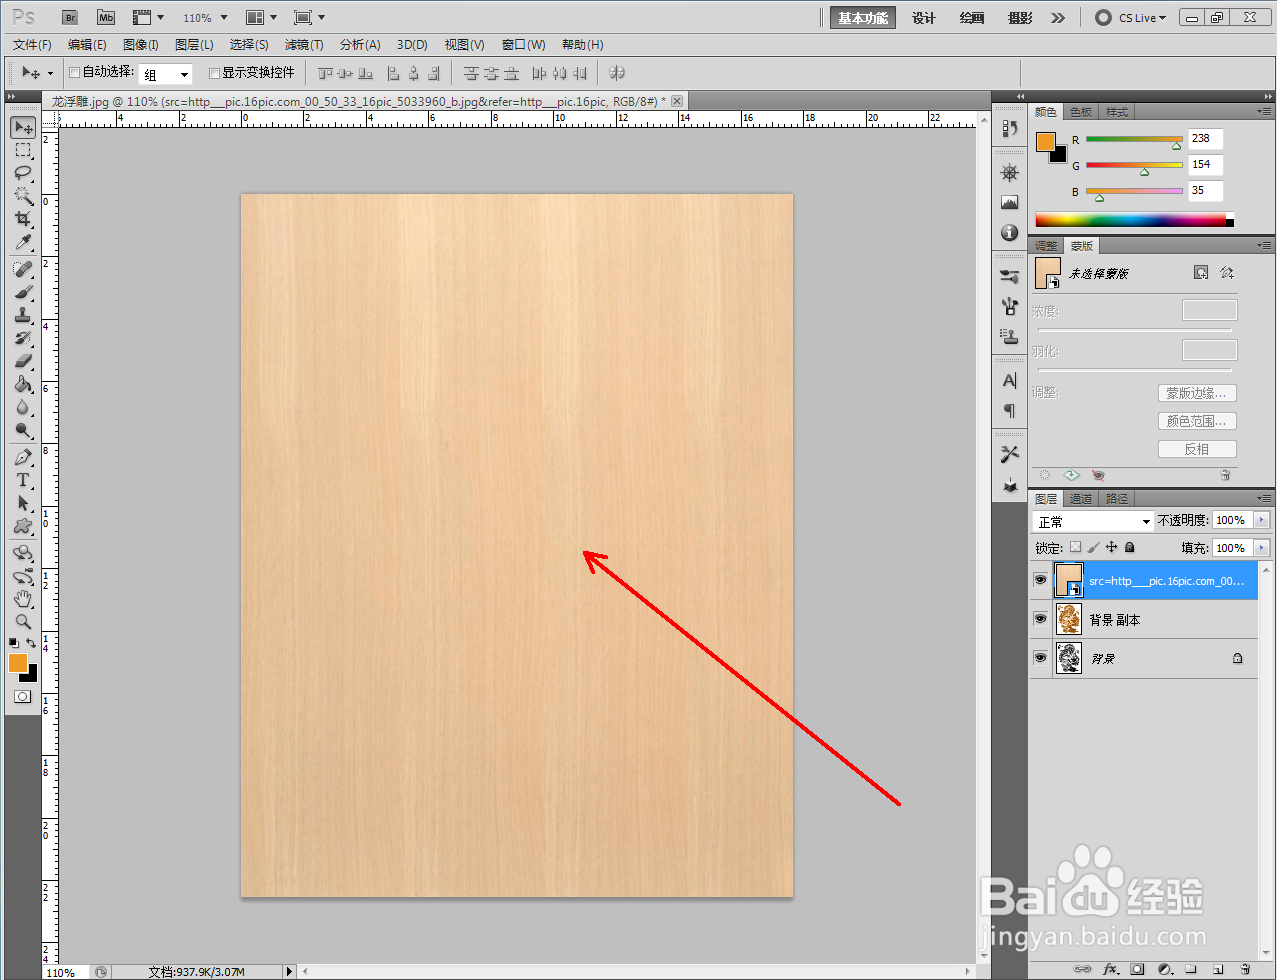Select the Magic Wand tool
Viewport: 1277px width, 980px height.
coord(23,196)
